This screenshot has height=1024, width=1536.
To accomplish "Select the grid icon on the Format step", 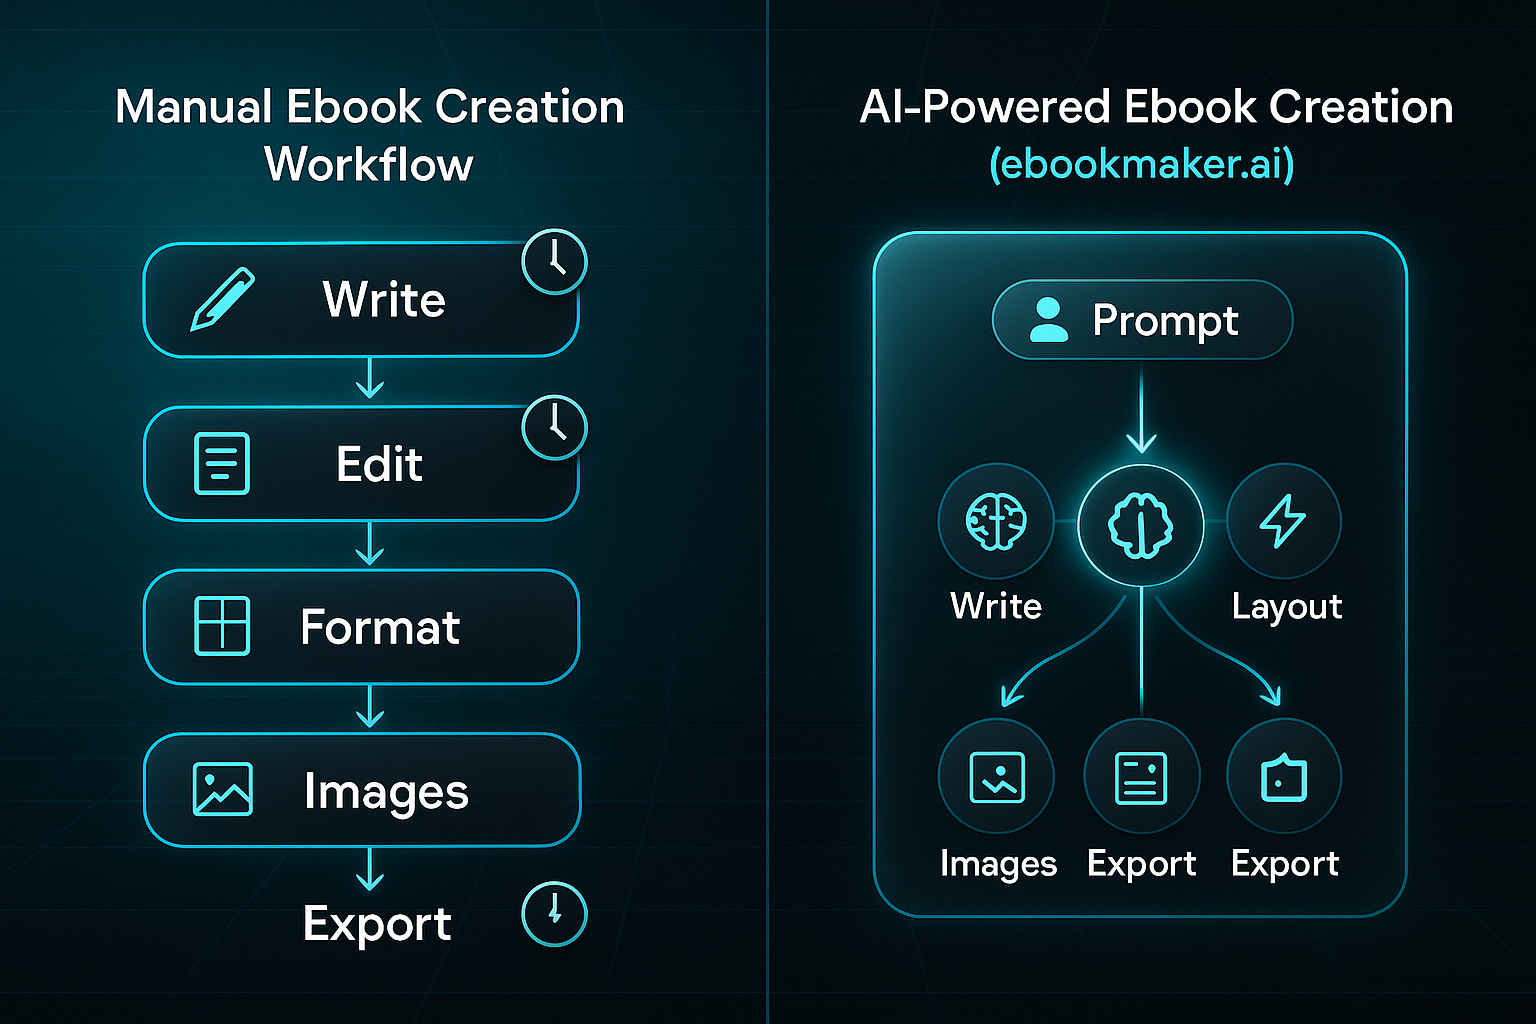I will coord(220,627).
